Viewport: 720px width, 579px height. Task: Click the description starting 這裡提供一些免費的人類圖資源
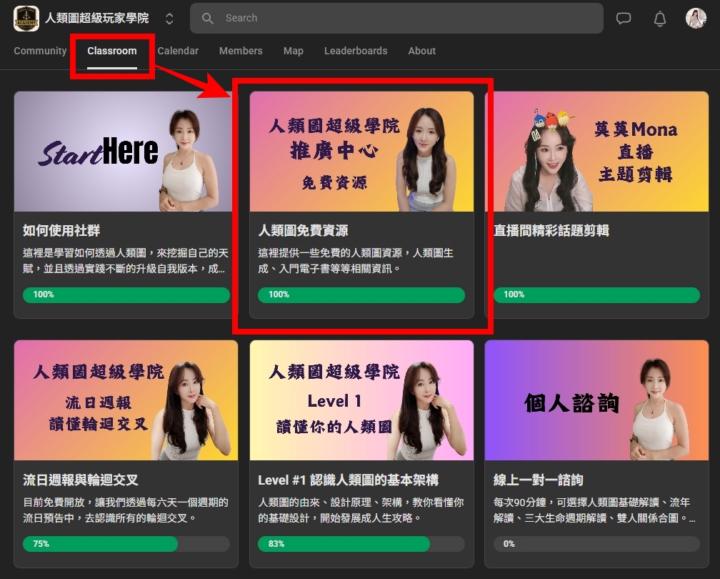(x=355, y=261)
